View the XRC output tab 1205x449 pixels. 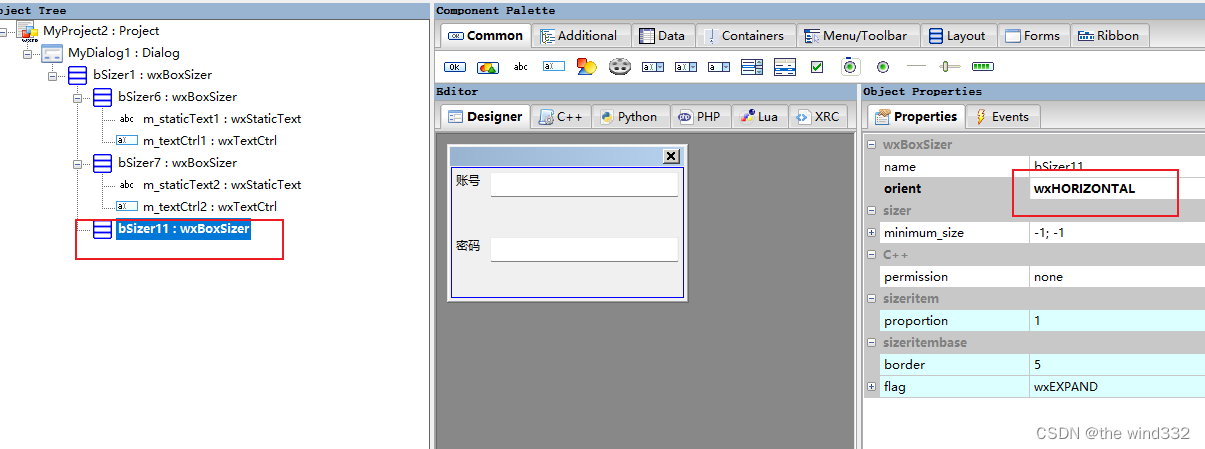(817, 116)
